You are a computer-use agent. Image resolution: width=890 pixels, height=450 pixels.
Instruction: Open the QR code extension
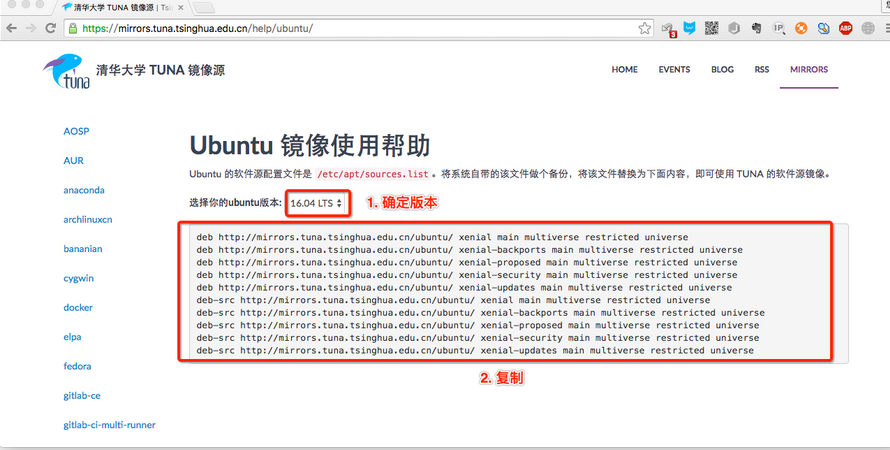(712, 28)
